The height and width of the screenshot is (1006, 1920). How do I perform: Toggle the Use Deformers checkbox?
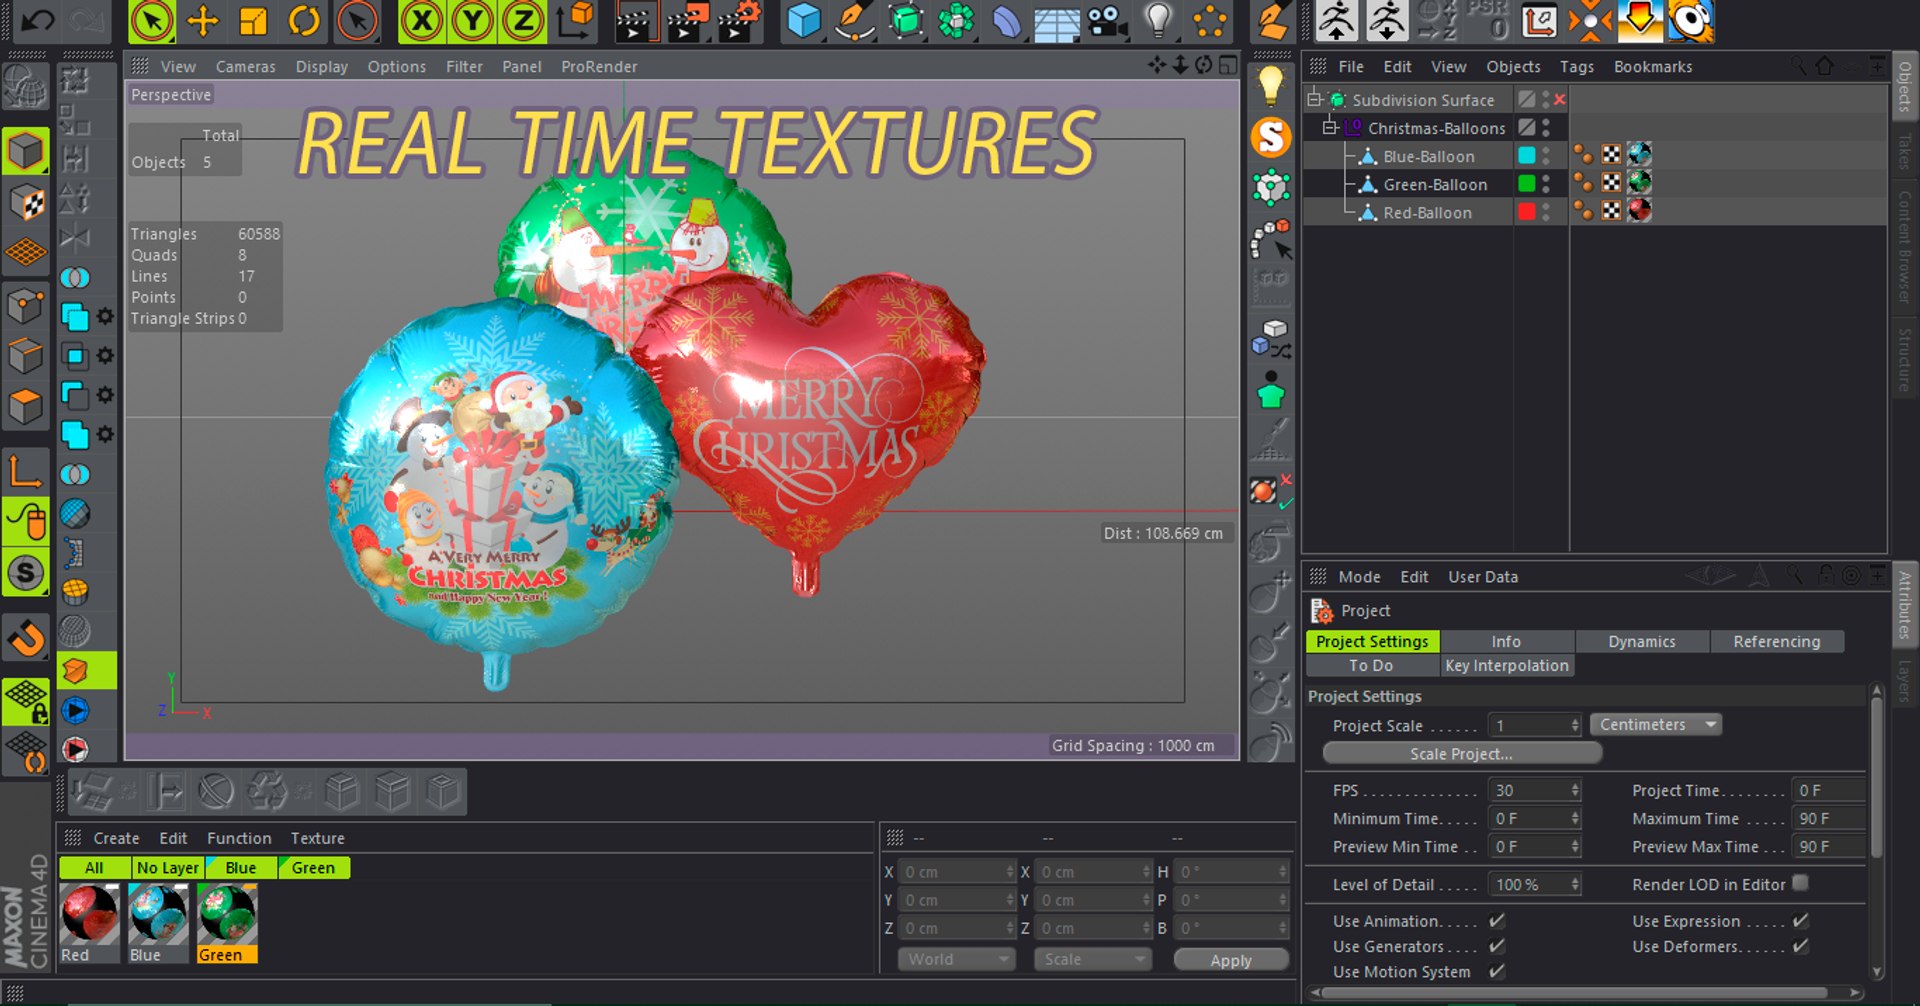click(1800, 946)
